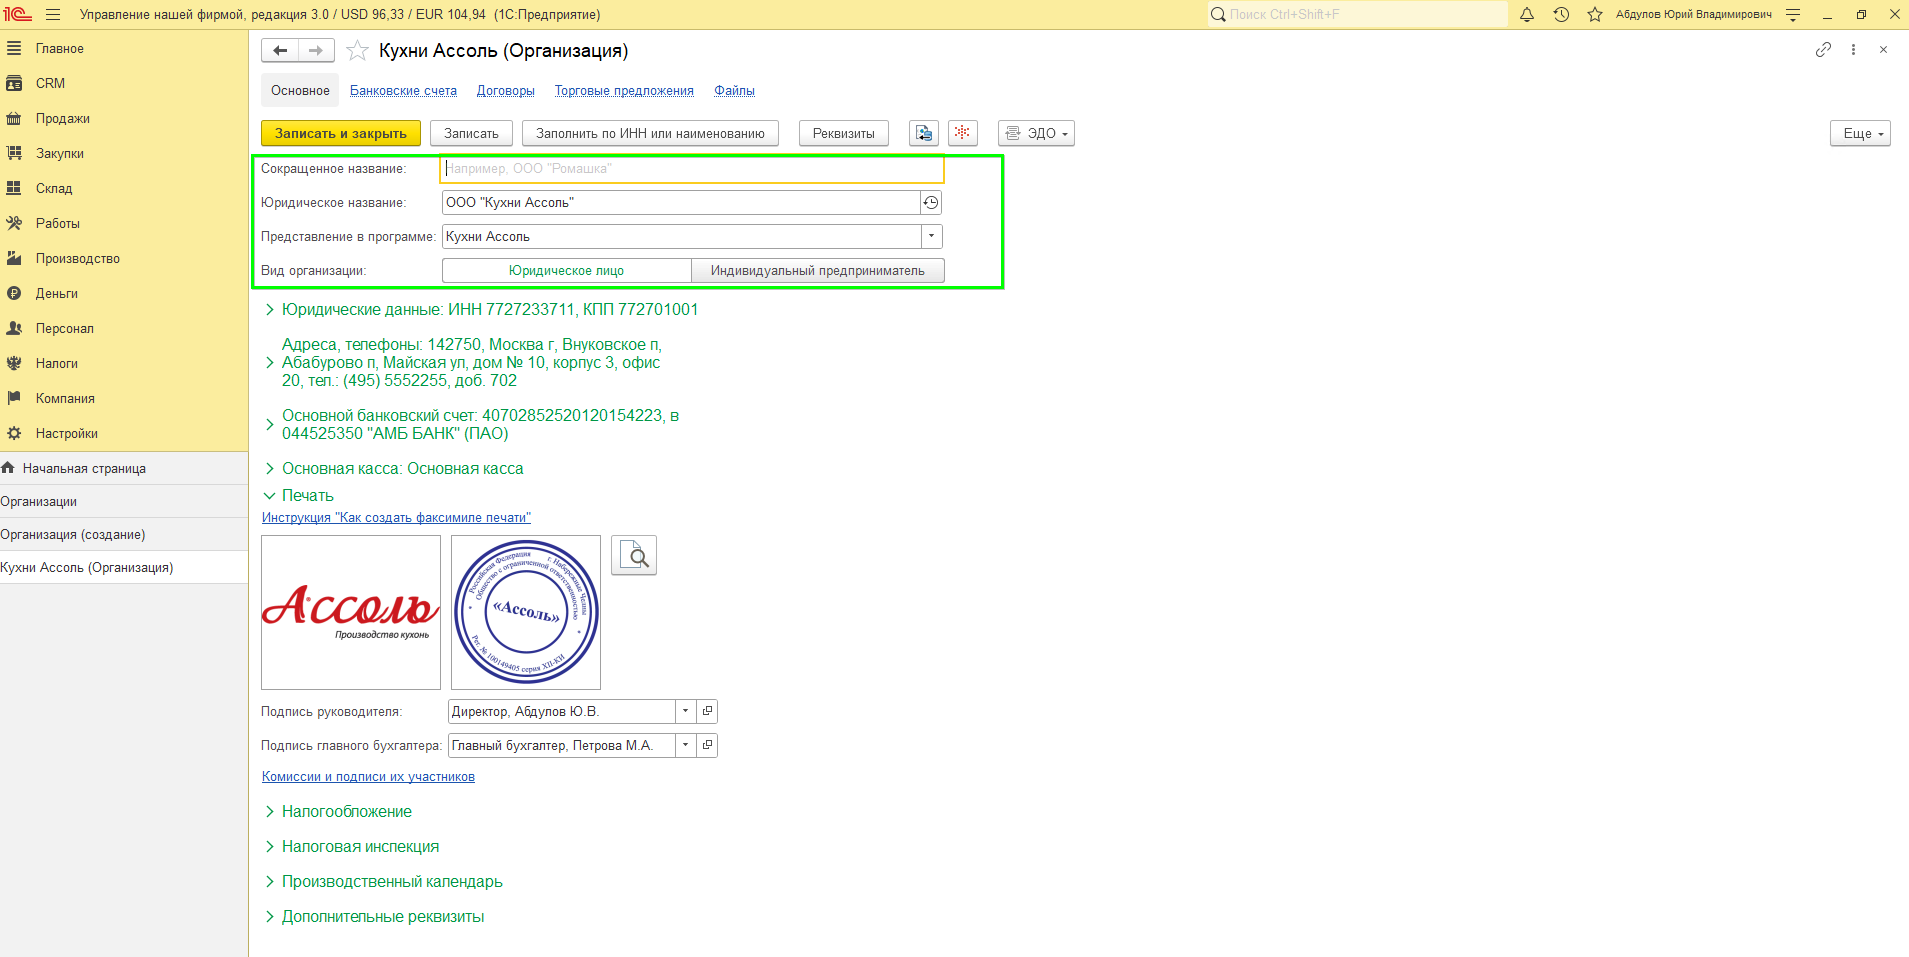Copy link to this organization form
This screenshot has height=957, width=1909.
coord(1823,50)
